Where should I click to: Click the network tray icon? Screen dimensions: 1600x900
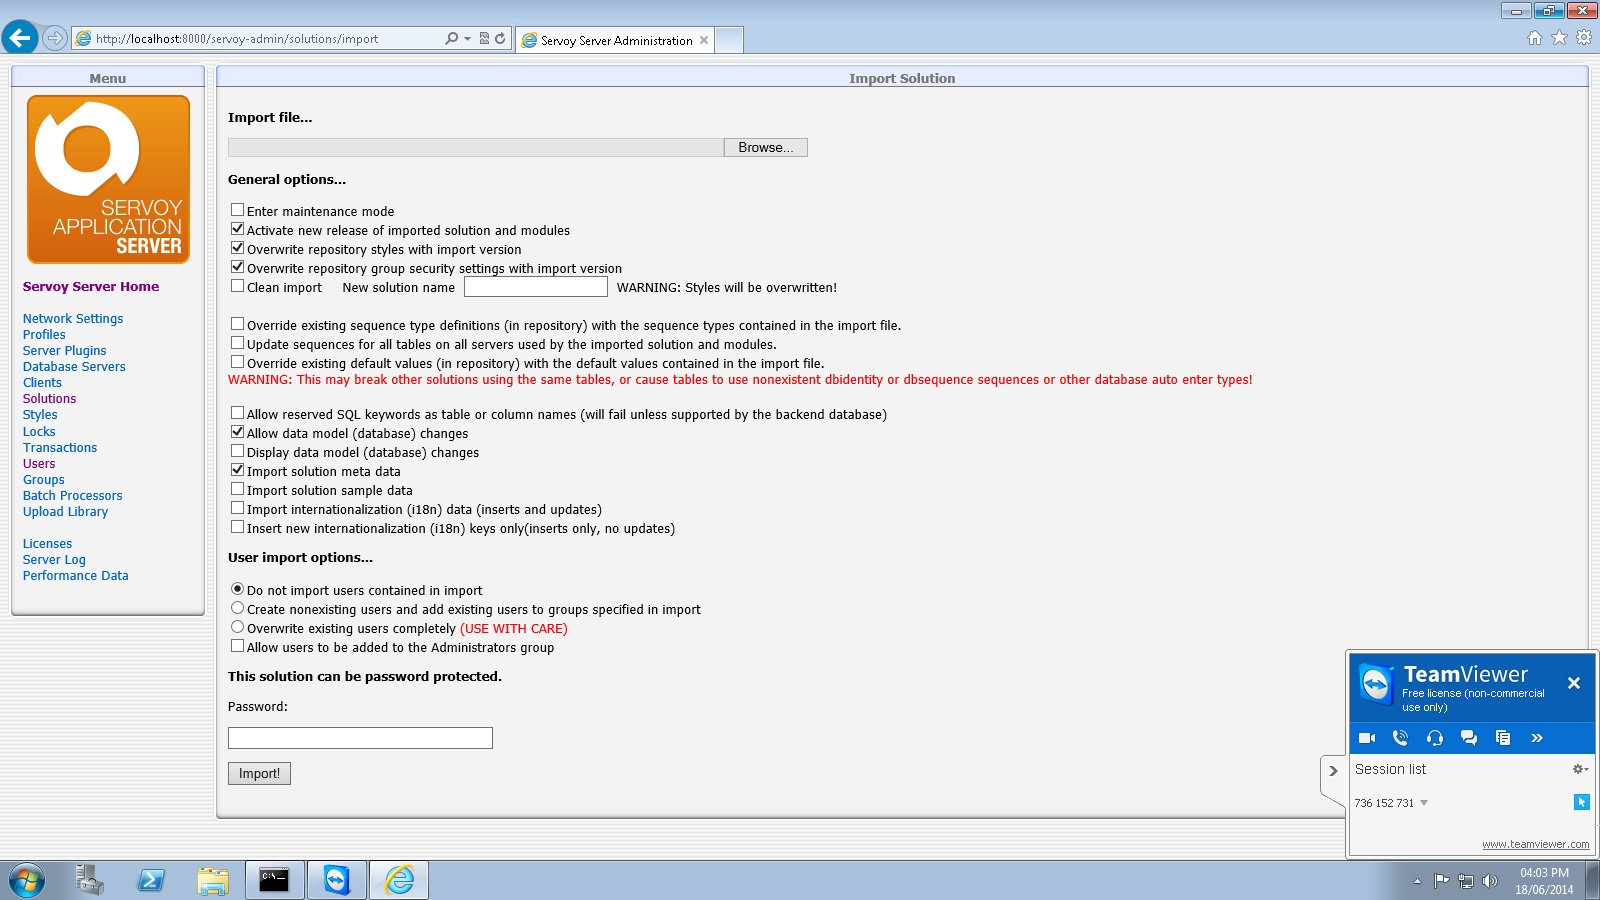pos(1466,881)
